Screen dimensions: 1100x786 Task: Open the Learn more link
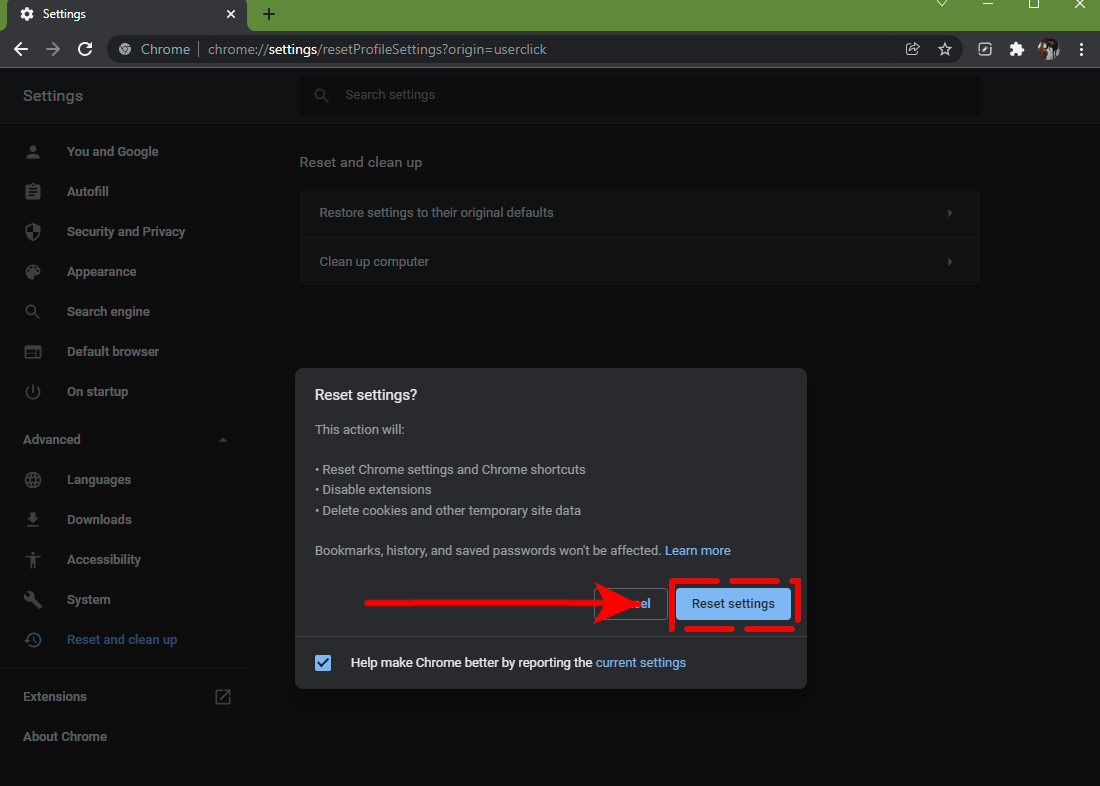coord(697,550)
